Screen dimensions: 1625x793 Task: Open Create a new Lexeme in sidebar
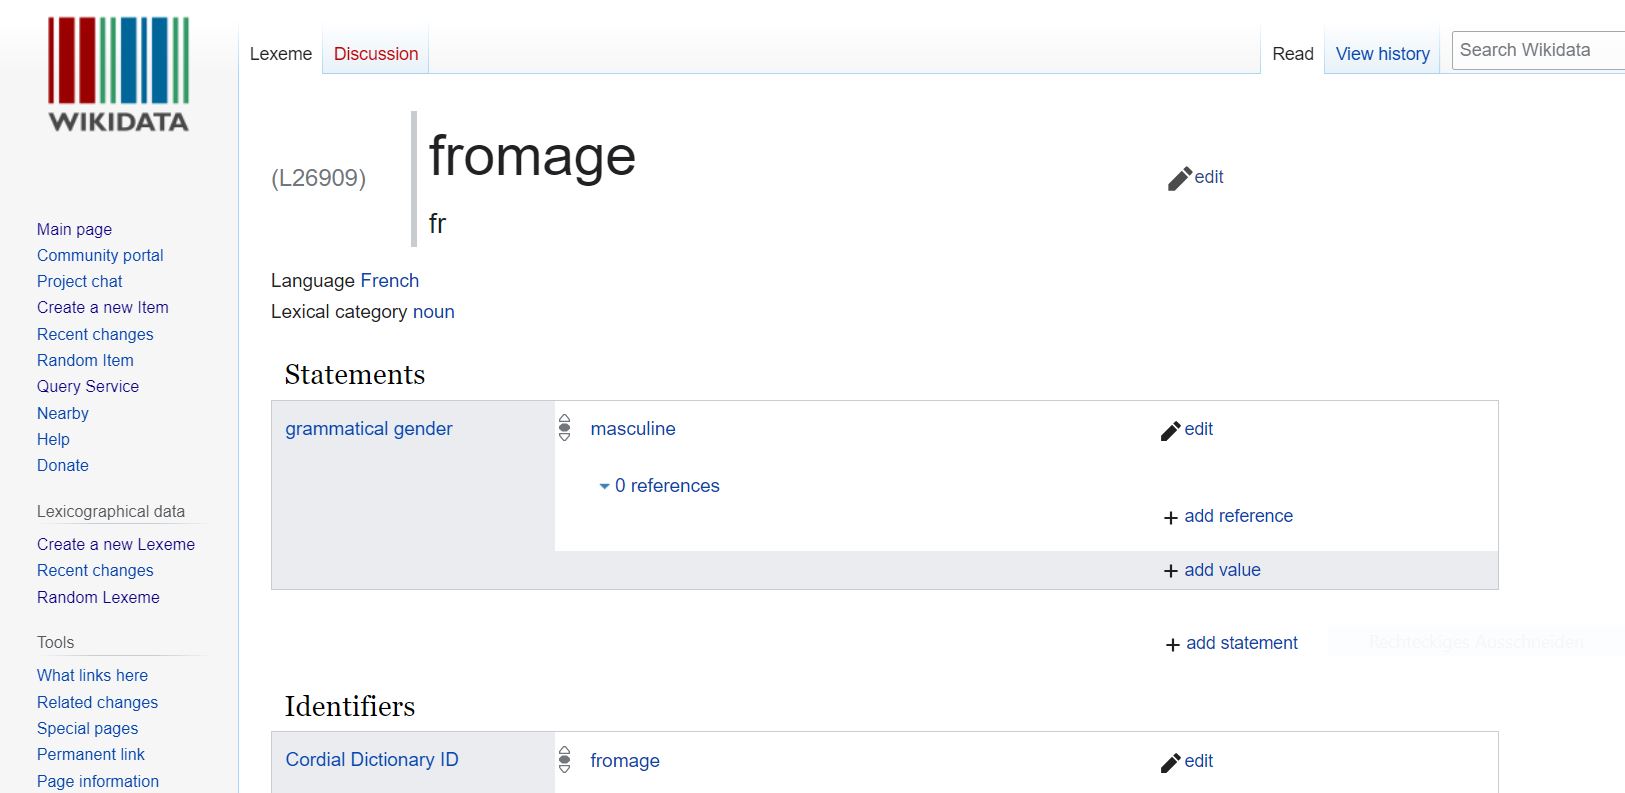pos(116,544)
